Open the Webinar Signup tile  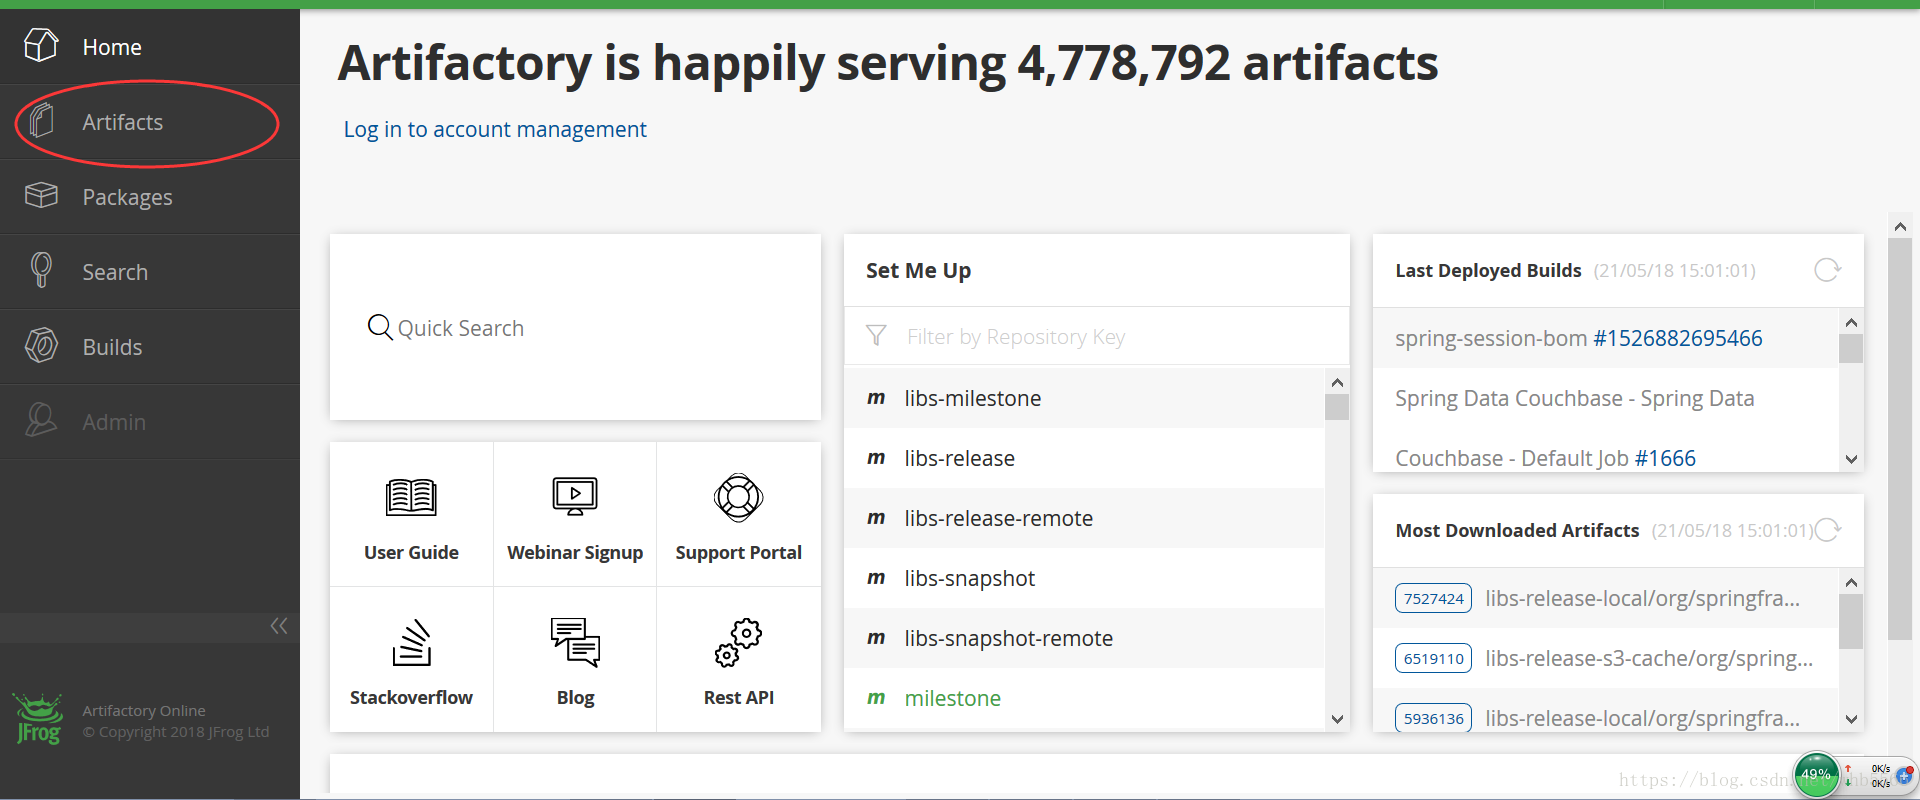575,514
